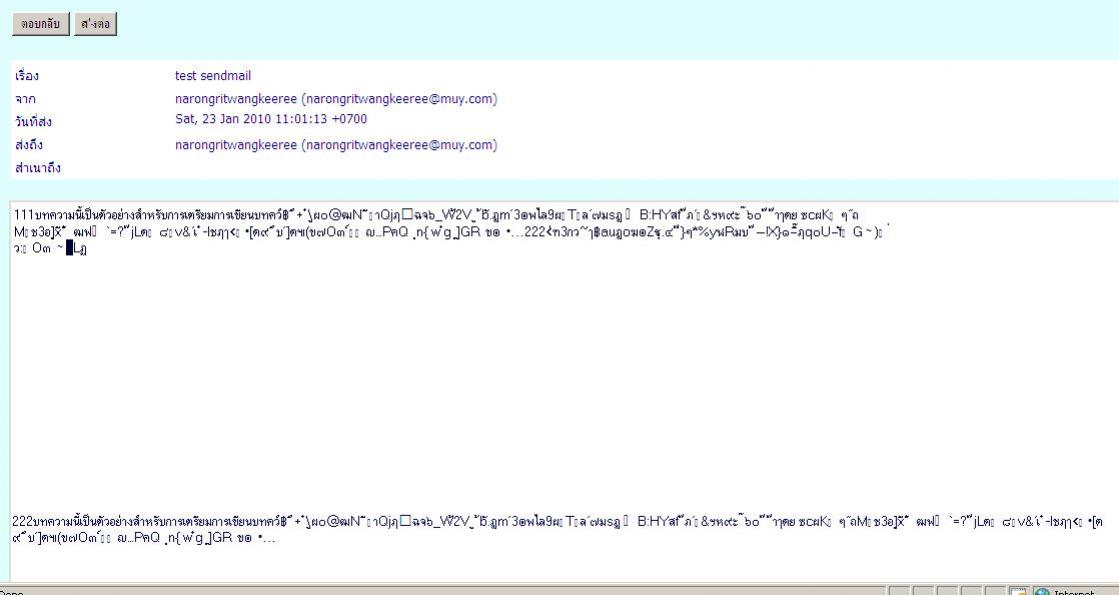Click the recipient address next to ส่งถึง

(x=336, y=145)
